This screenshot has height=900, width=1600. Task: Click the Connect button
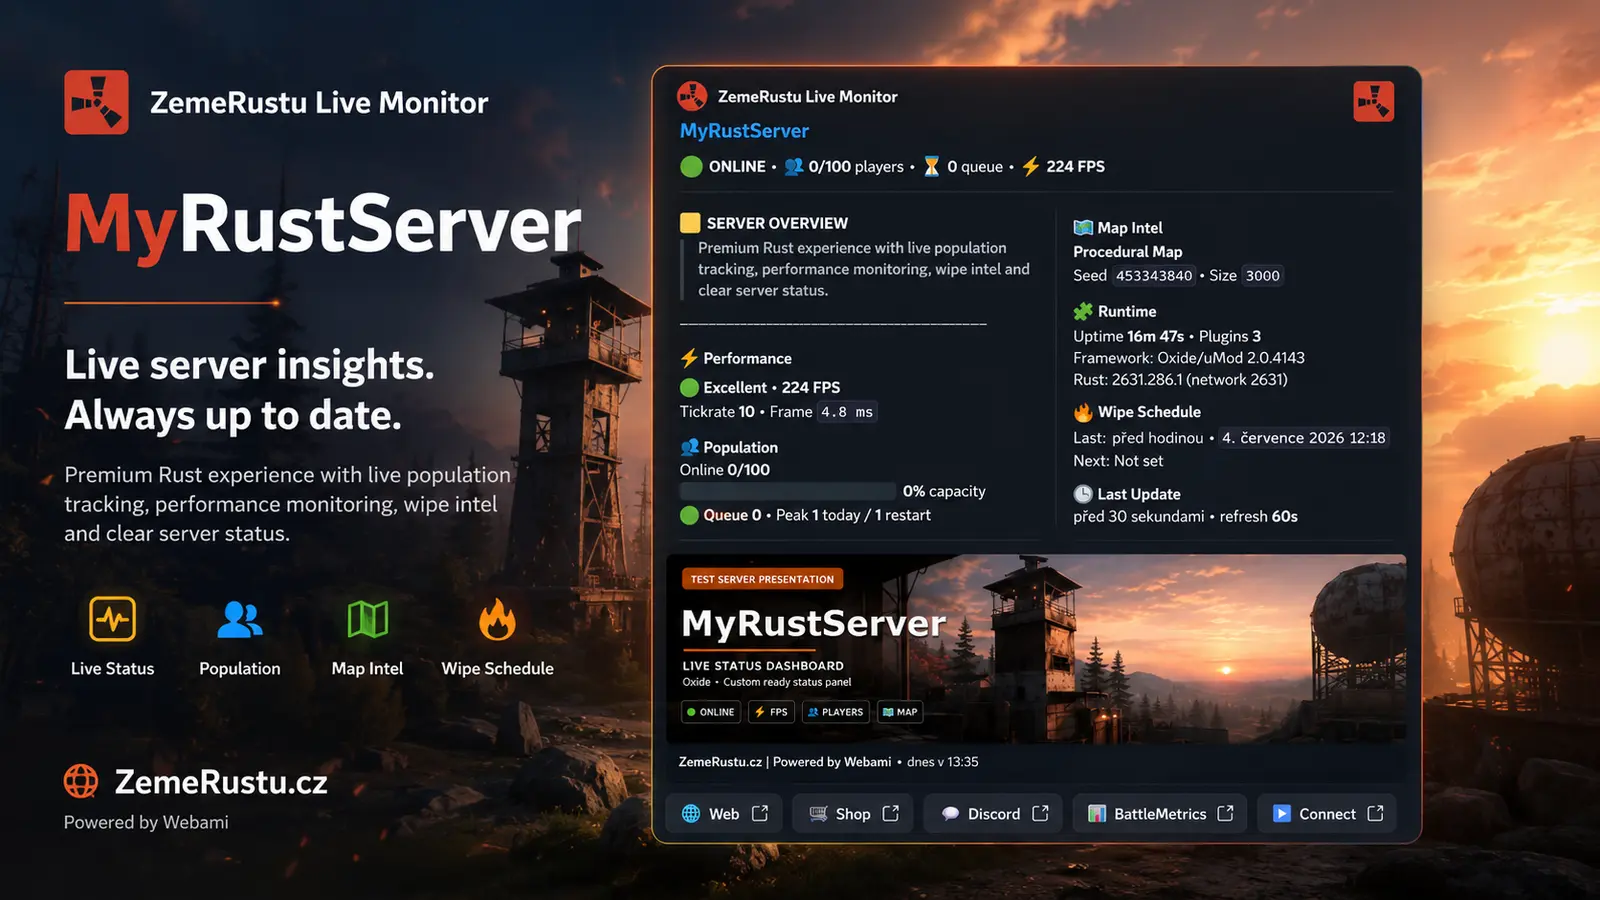coord(1326,814)
